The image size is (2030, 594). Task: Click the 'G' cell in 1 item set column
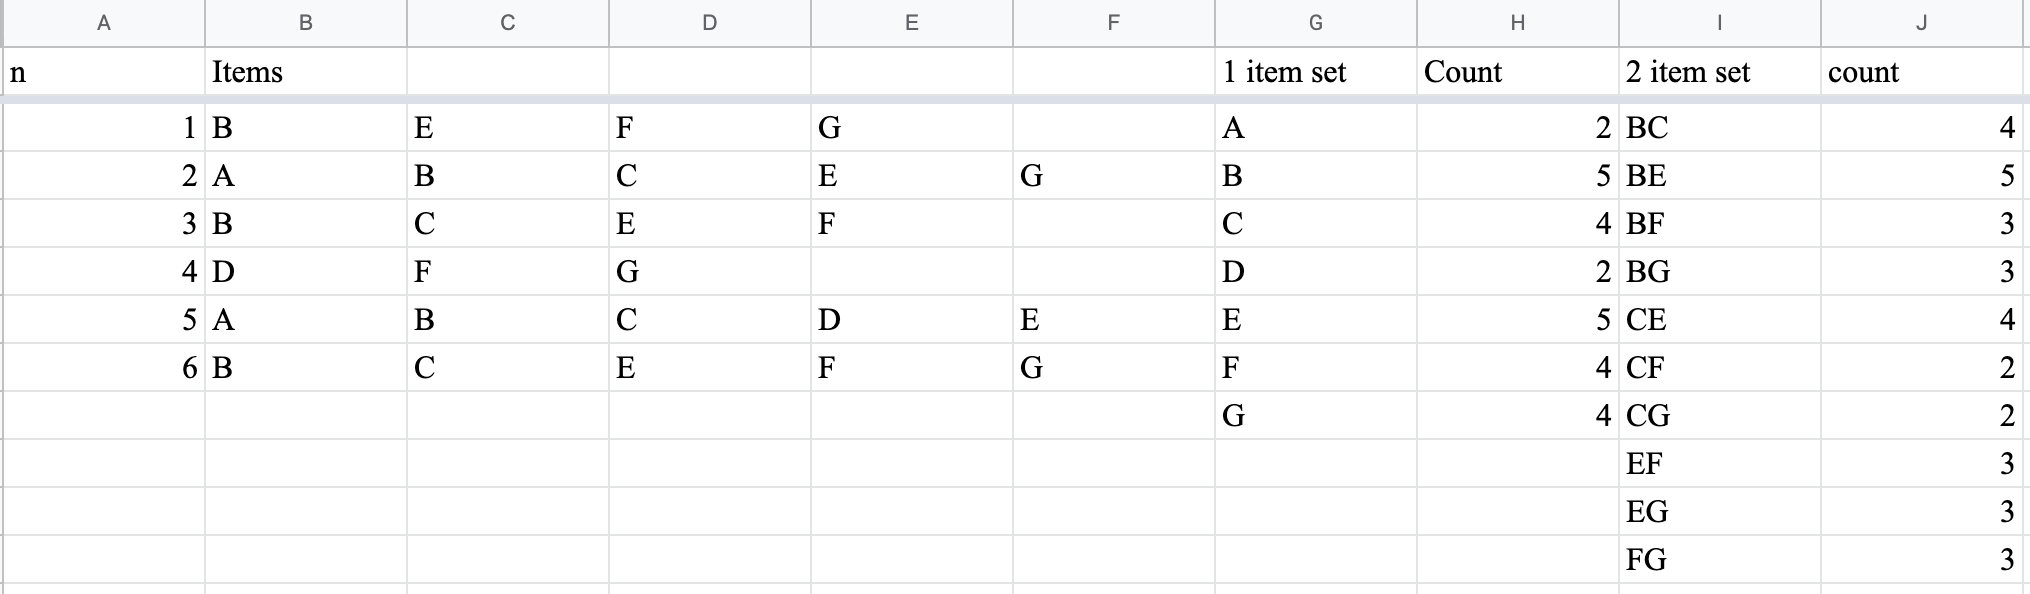[x=1316, y=416]
